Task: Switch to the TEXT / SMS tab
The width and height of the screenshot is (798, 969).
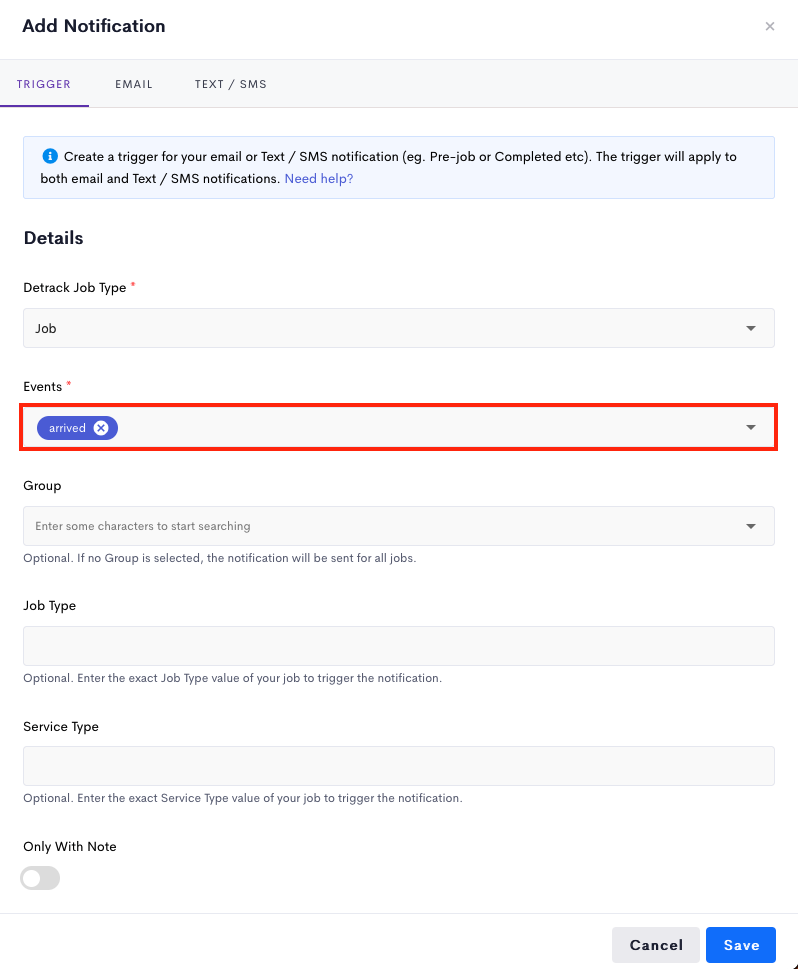Action: click(231, 84)
